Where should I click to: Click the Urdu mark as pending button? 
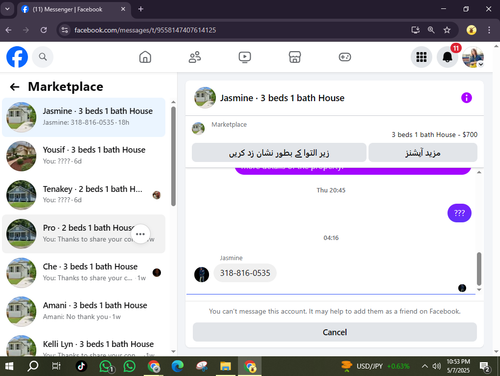point(279,153)
